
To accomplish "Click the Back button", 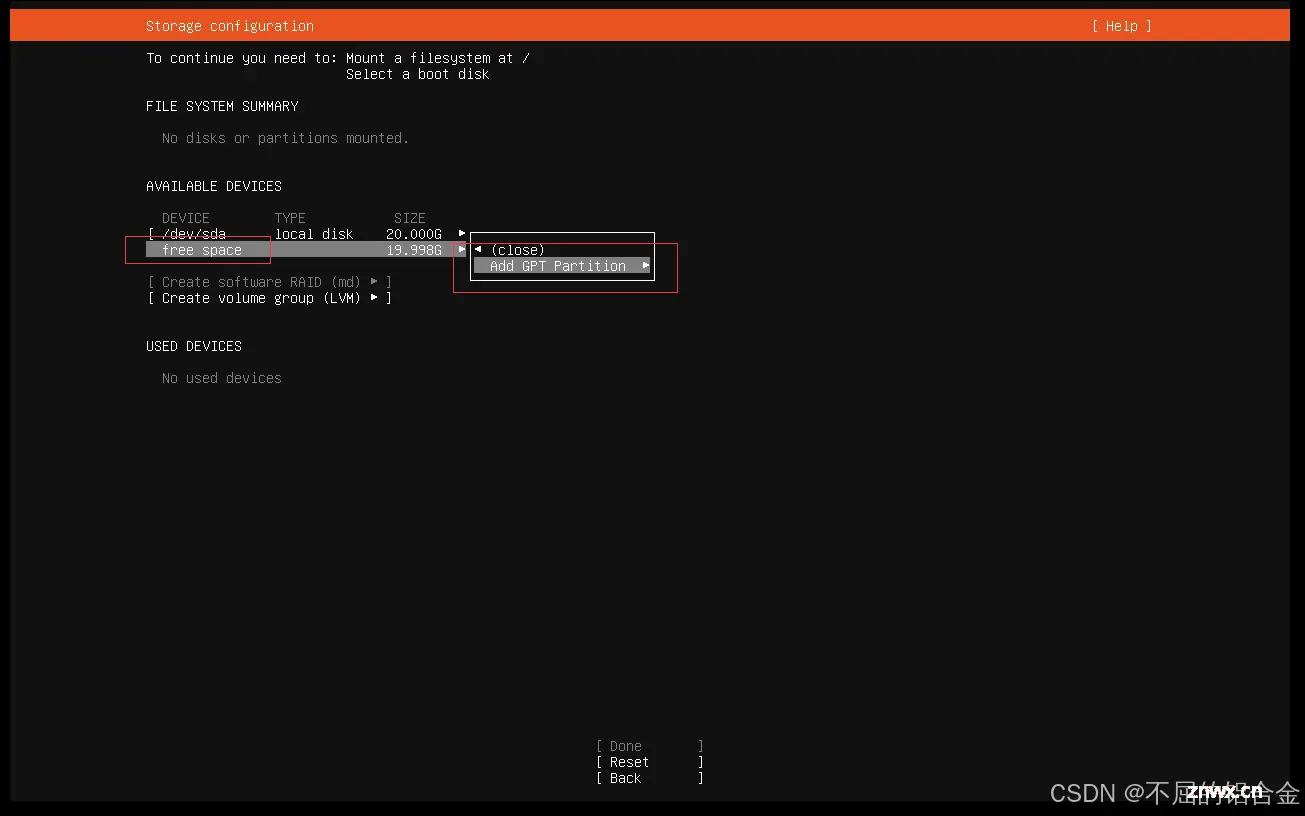I will [650, 778].
